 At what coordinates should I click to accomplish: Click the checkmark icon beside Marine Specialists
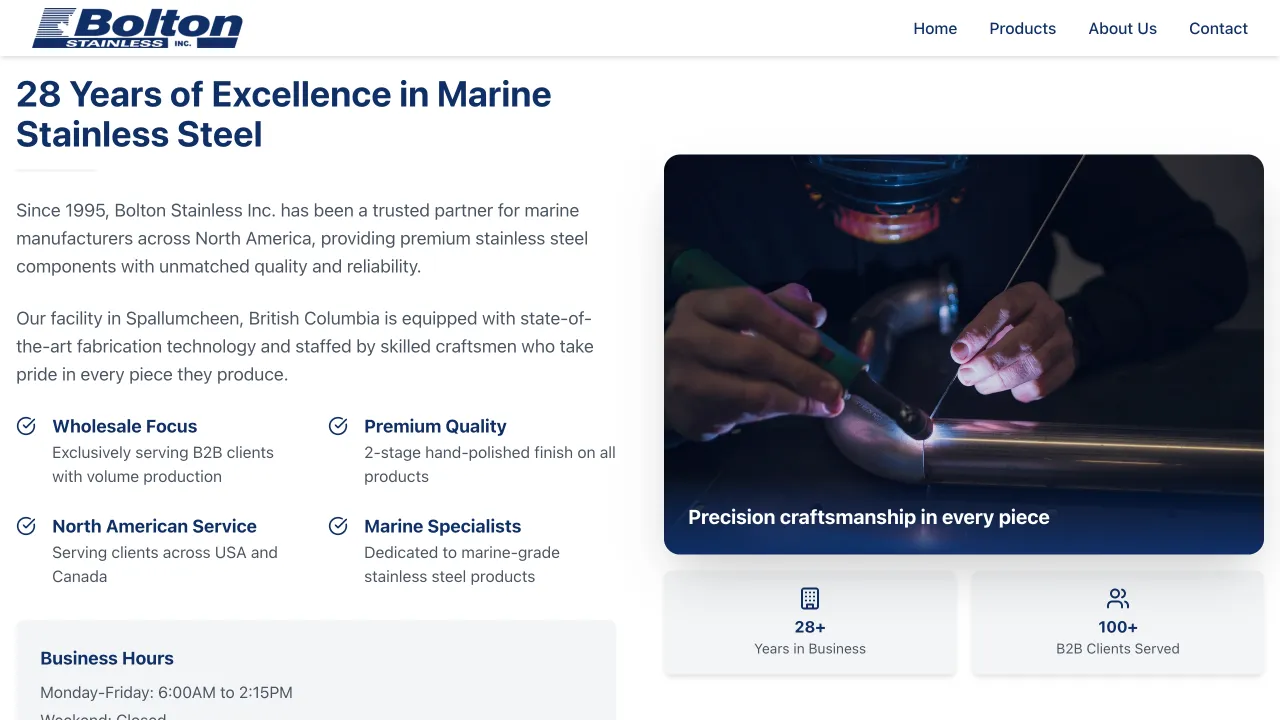click(338, 526)
